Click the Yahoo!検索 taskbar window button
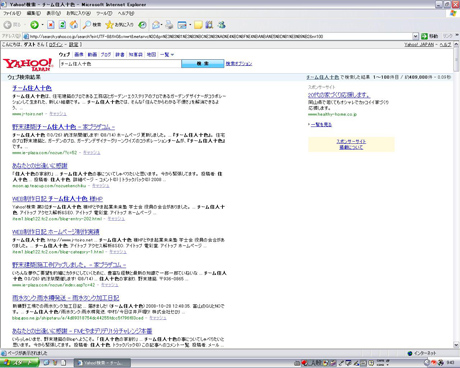This screenshot has width=460, height=368. pyautogui.click(x=102, y=363)
